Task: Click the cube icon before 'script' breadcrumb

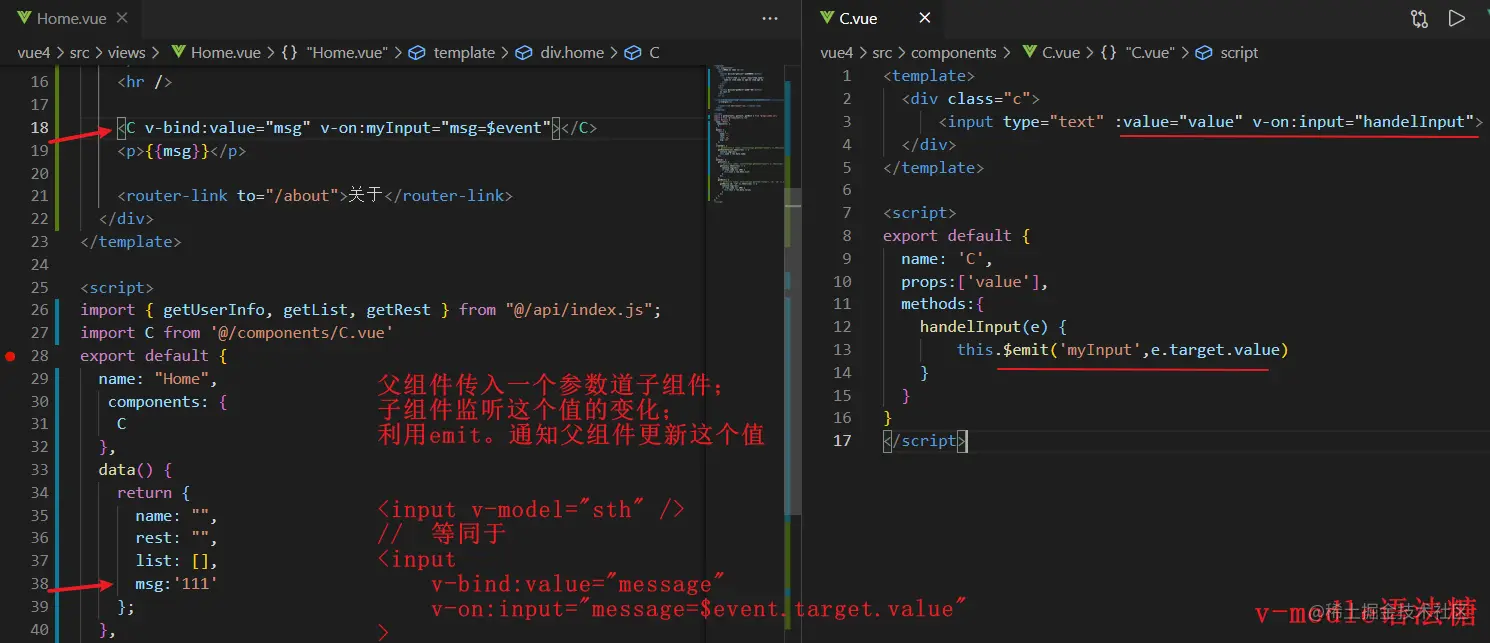Action: pyautogui.click(x=1205, y=53)
